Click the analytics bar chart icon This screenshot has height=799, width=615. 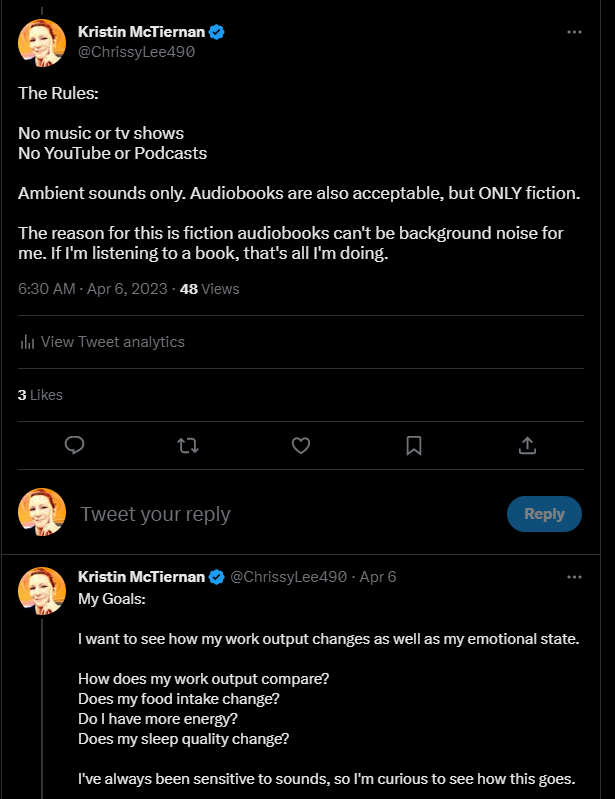point(27,342)
